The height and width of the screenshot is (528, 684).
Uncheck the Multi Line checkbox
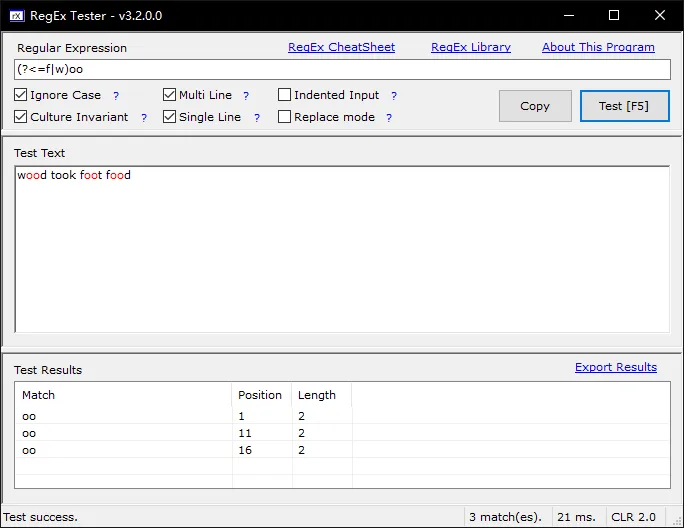tap(169, 95)
